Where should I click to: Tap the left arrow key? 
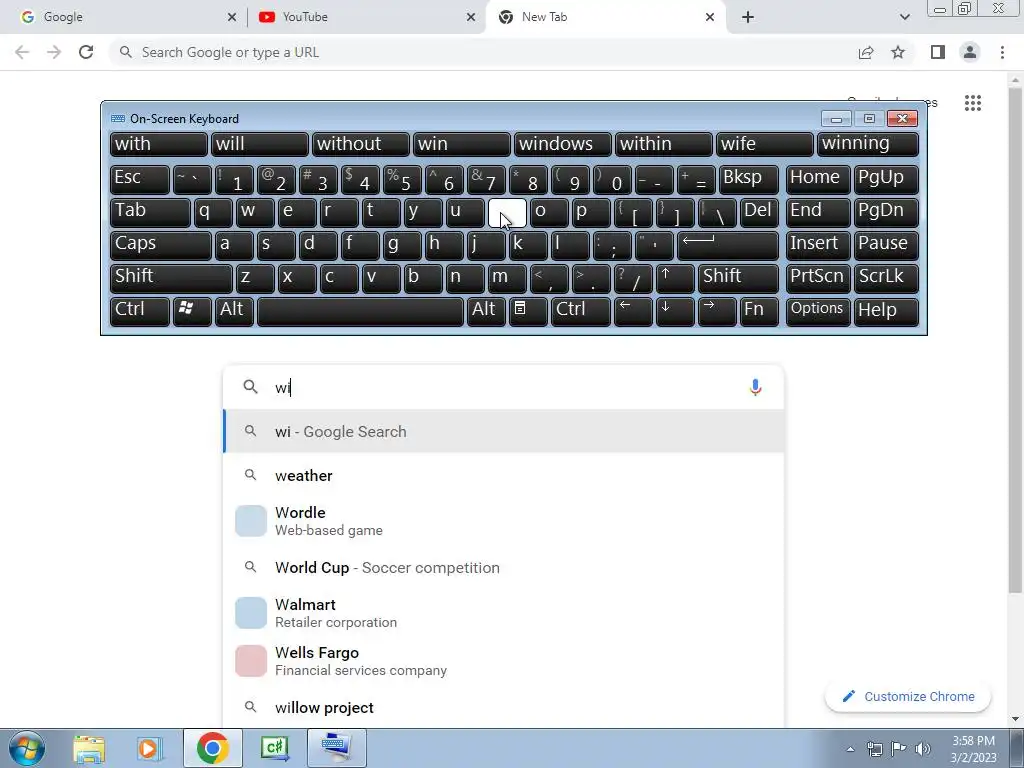(x=633, y=311)
